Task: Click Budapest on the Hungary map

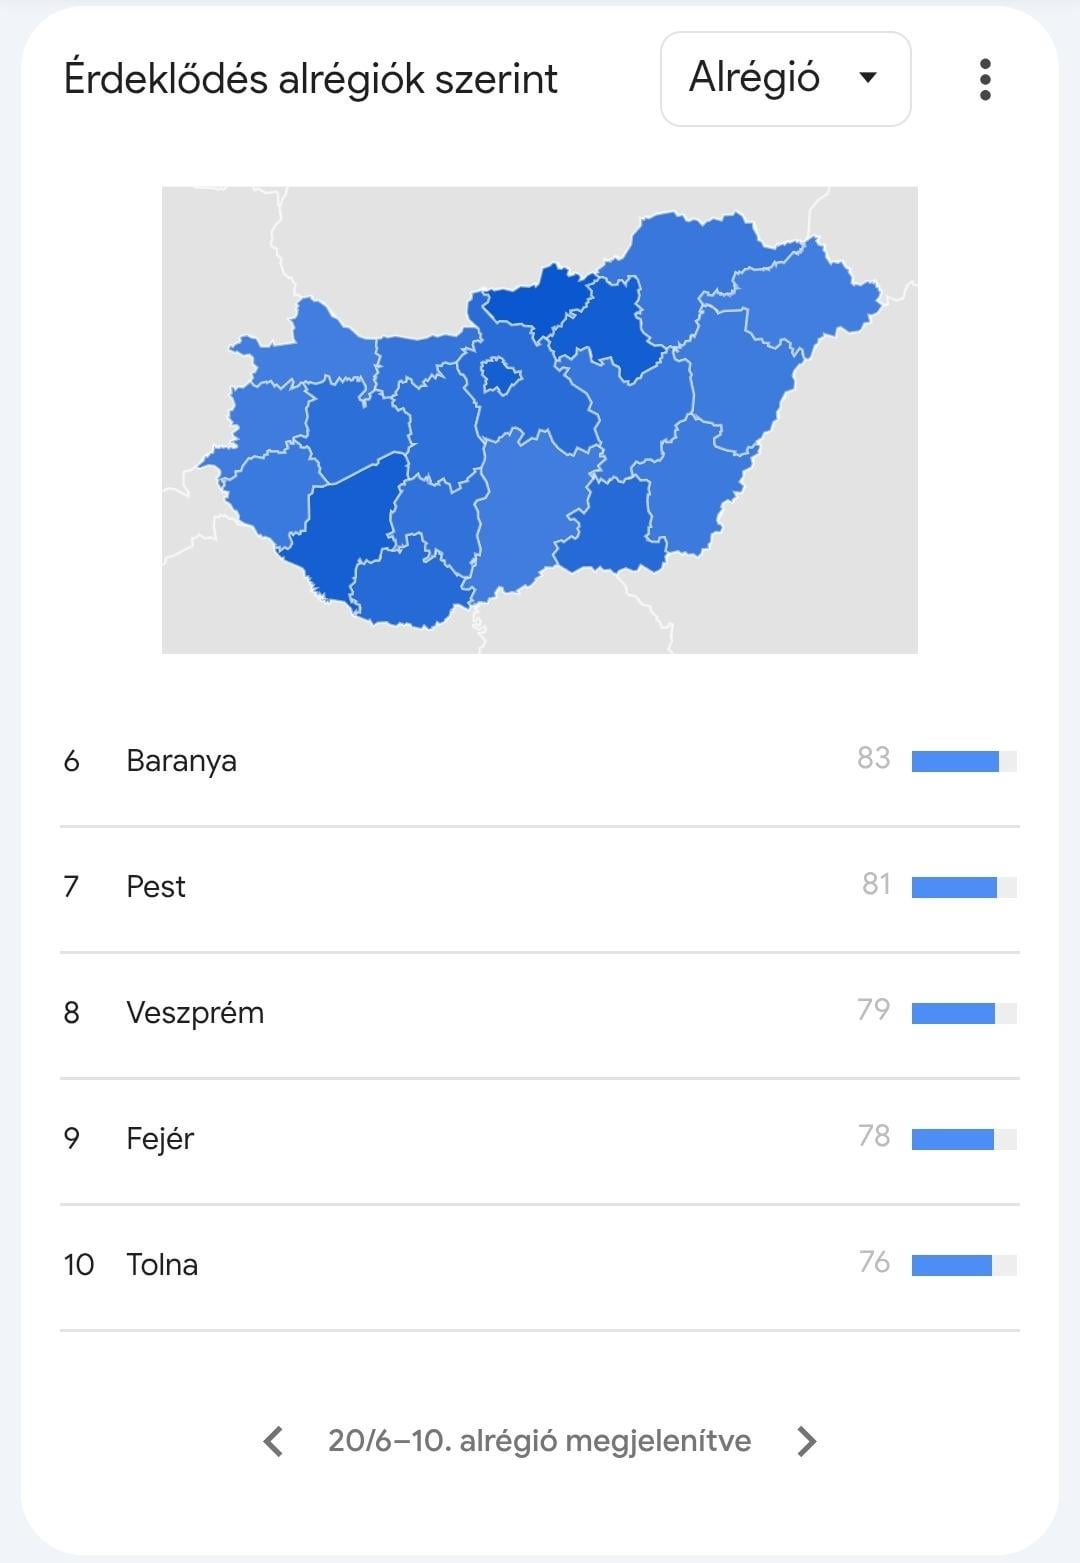Action: tap(500, 377)
